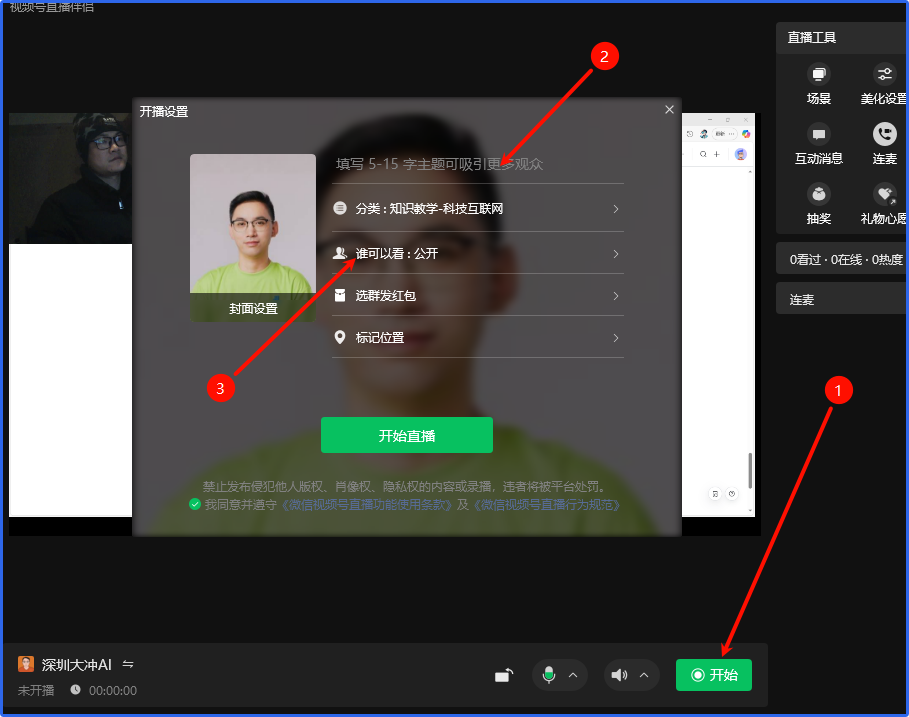Click the screen rotate icon in bottom bar
Viewport: 909px width, 717px height.
click(x=504, y=676)
